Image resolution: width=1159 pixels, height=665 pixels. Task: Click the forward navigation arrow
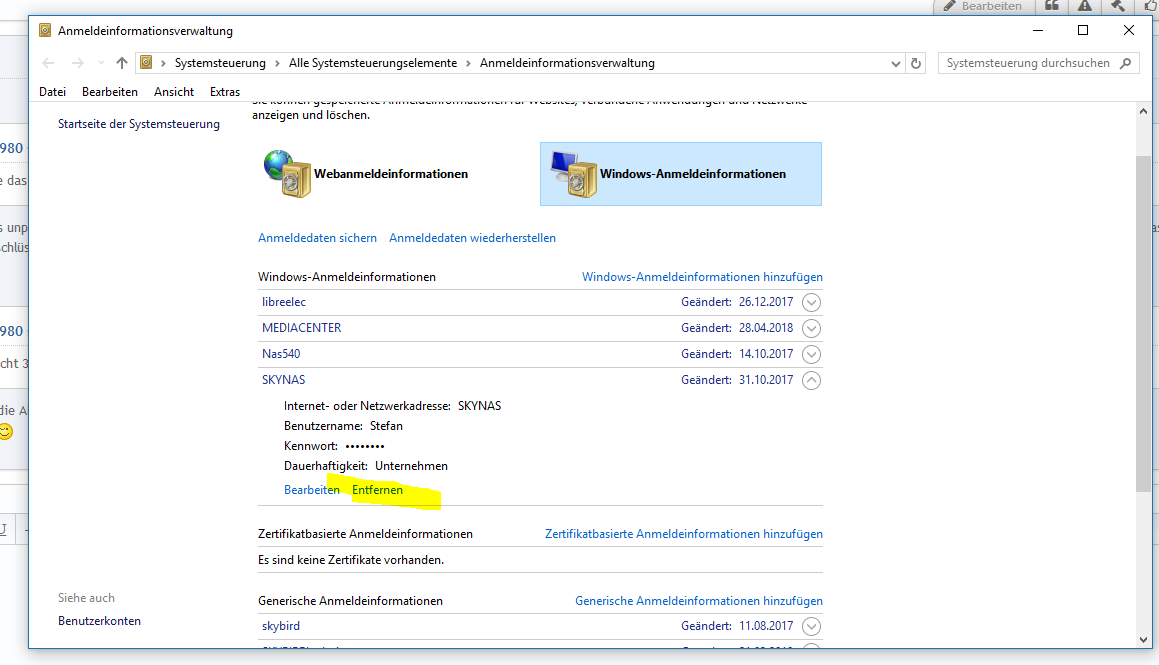(78, 64)
